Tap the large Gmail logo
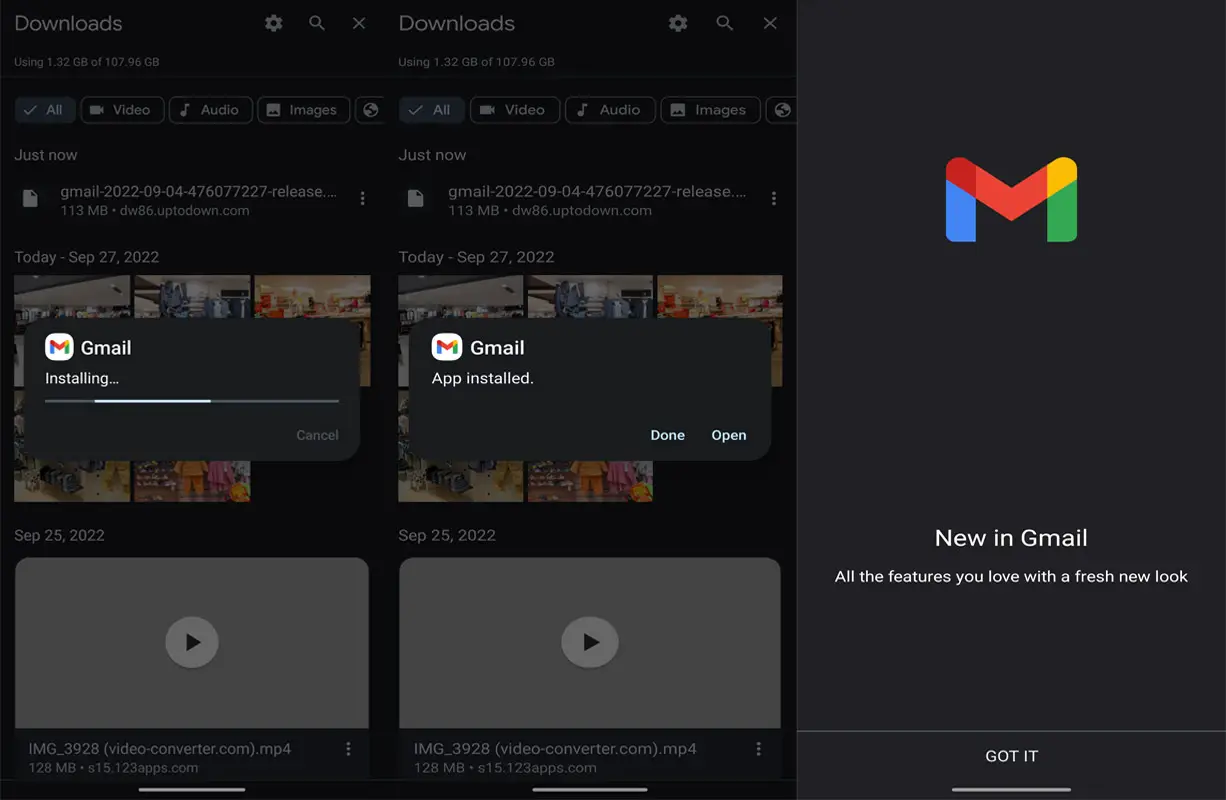 (1011, 199)
